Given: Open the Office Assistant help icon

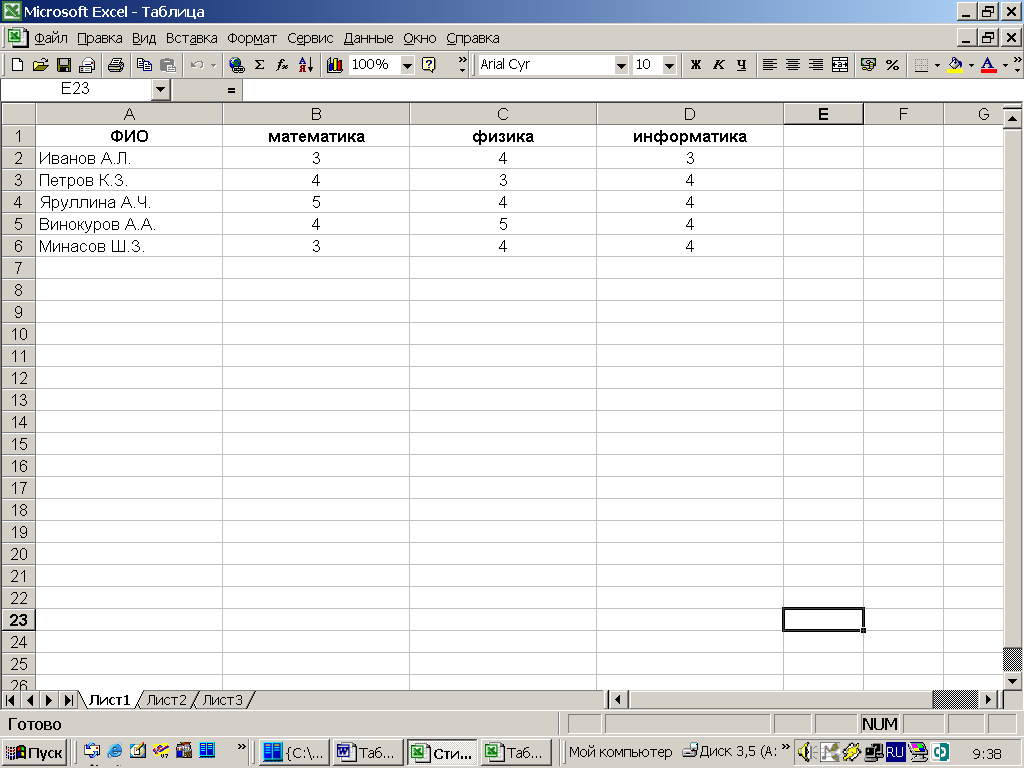Looking at the screenshot, I should [x=429, y=65].
